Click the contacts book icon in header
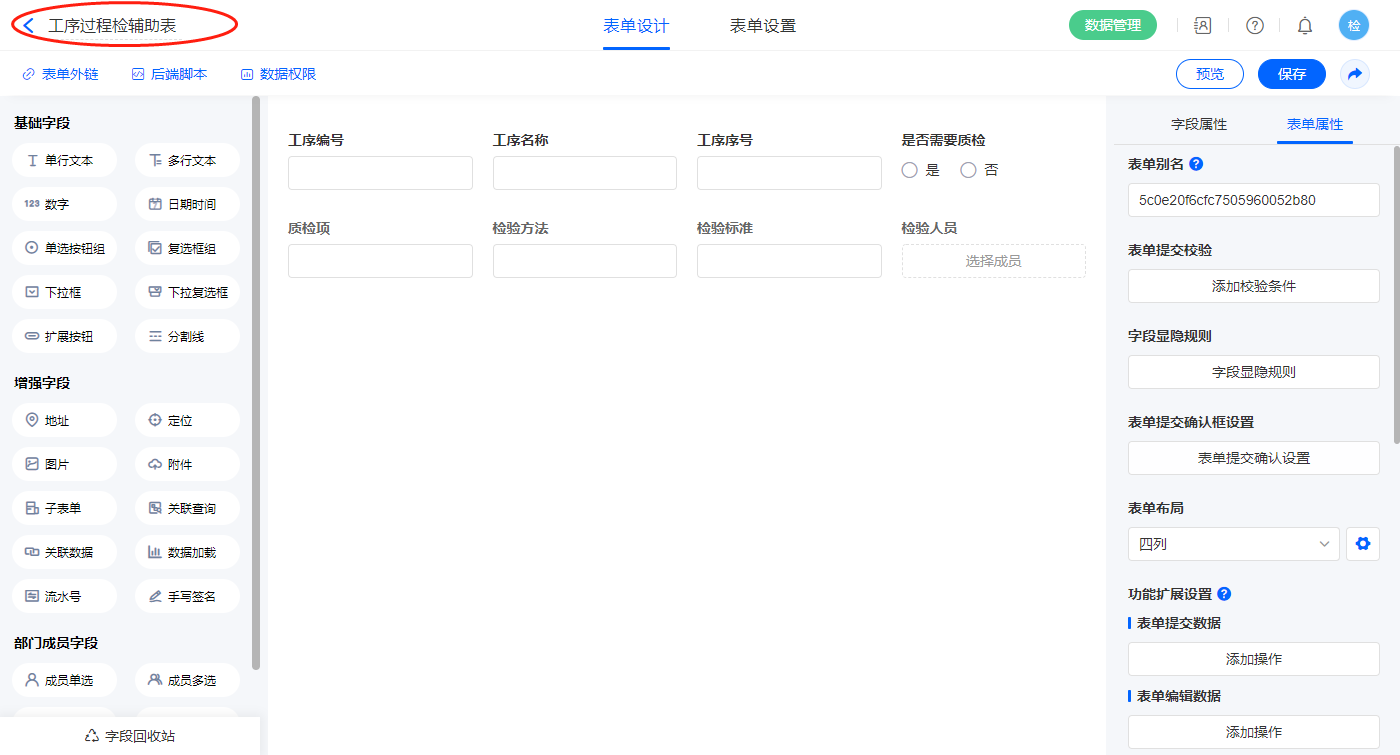 point(1203,26)
